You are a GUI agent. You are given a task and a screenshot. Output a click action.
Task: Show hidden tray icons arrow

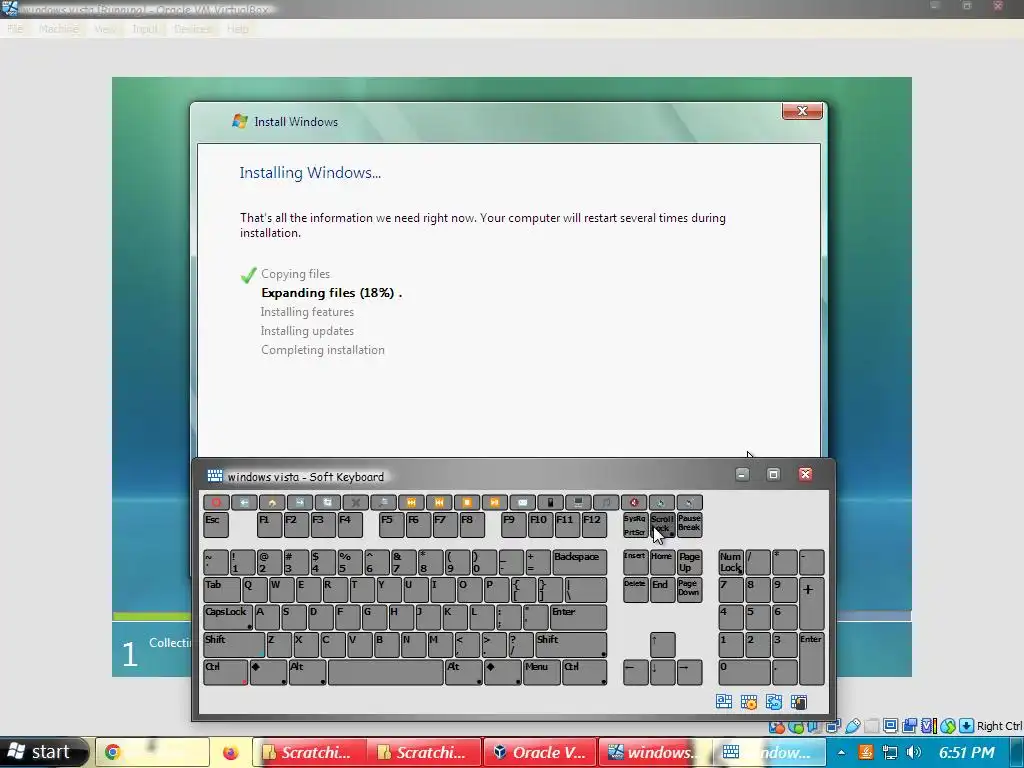pyautogui.click(x=841, y=752)
